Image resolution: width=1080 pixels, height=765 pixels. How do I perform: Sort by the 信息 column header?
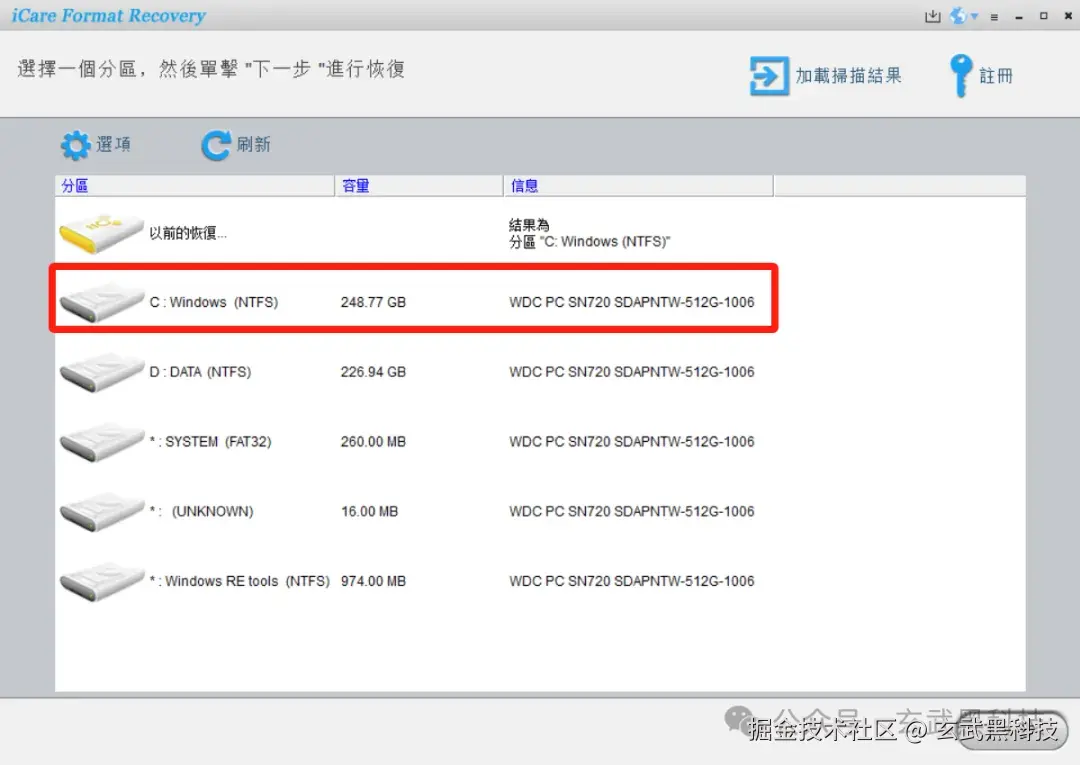[x=638, y=186]
